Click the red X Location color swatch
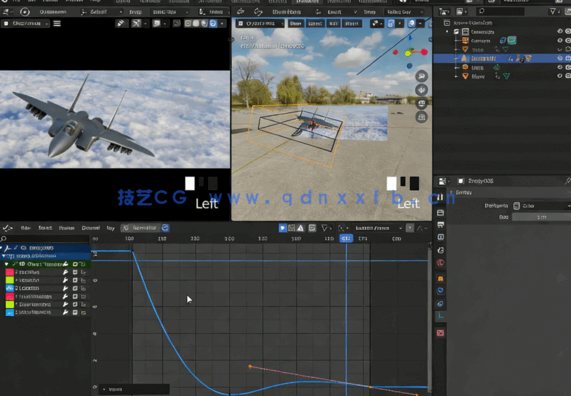Screen dimensions: 571x396 click(10, 272)
